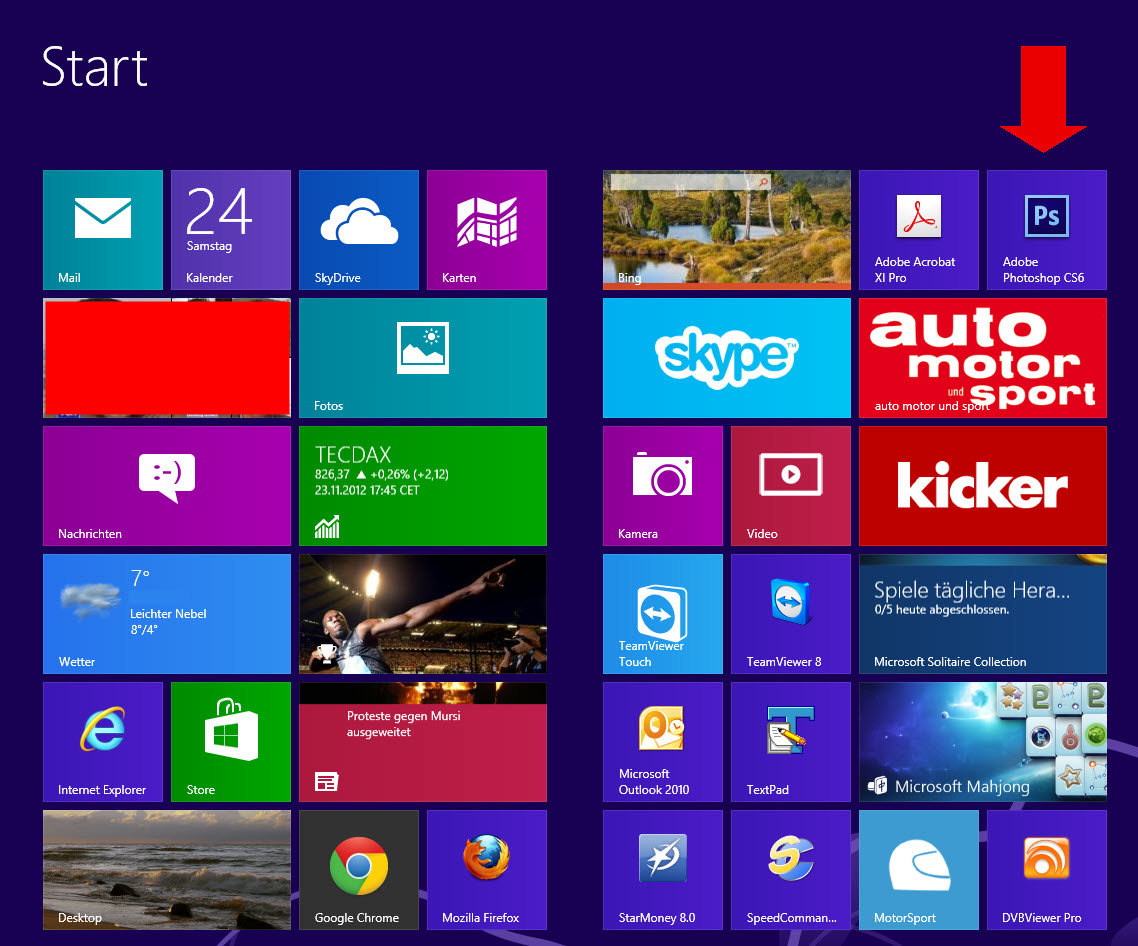The height and width of the screenshot is (946, 1138).
Task: Launch Mozilla Firefox tile
Action: click(x=487, y=870)
